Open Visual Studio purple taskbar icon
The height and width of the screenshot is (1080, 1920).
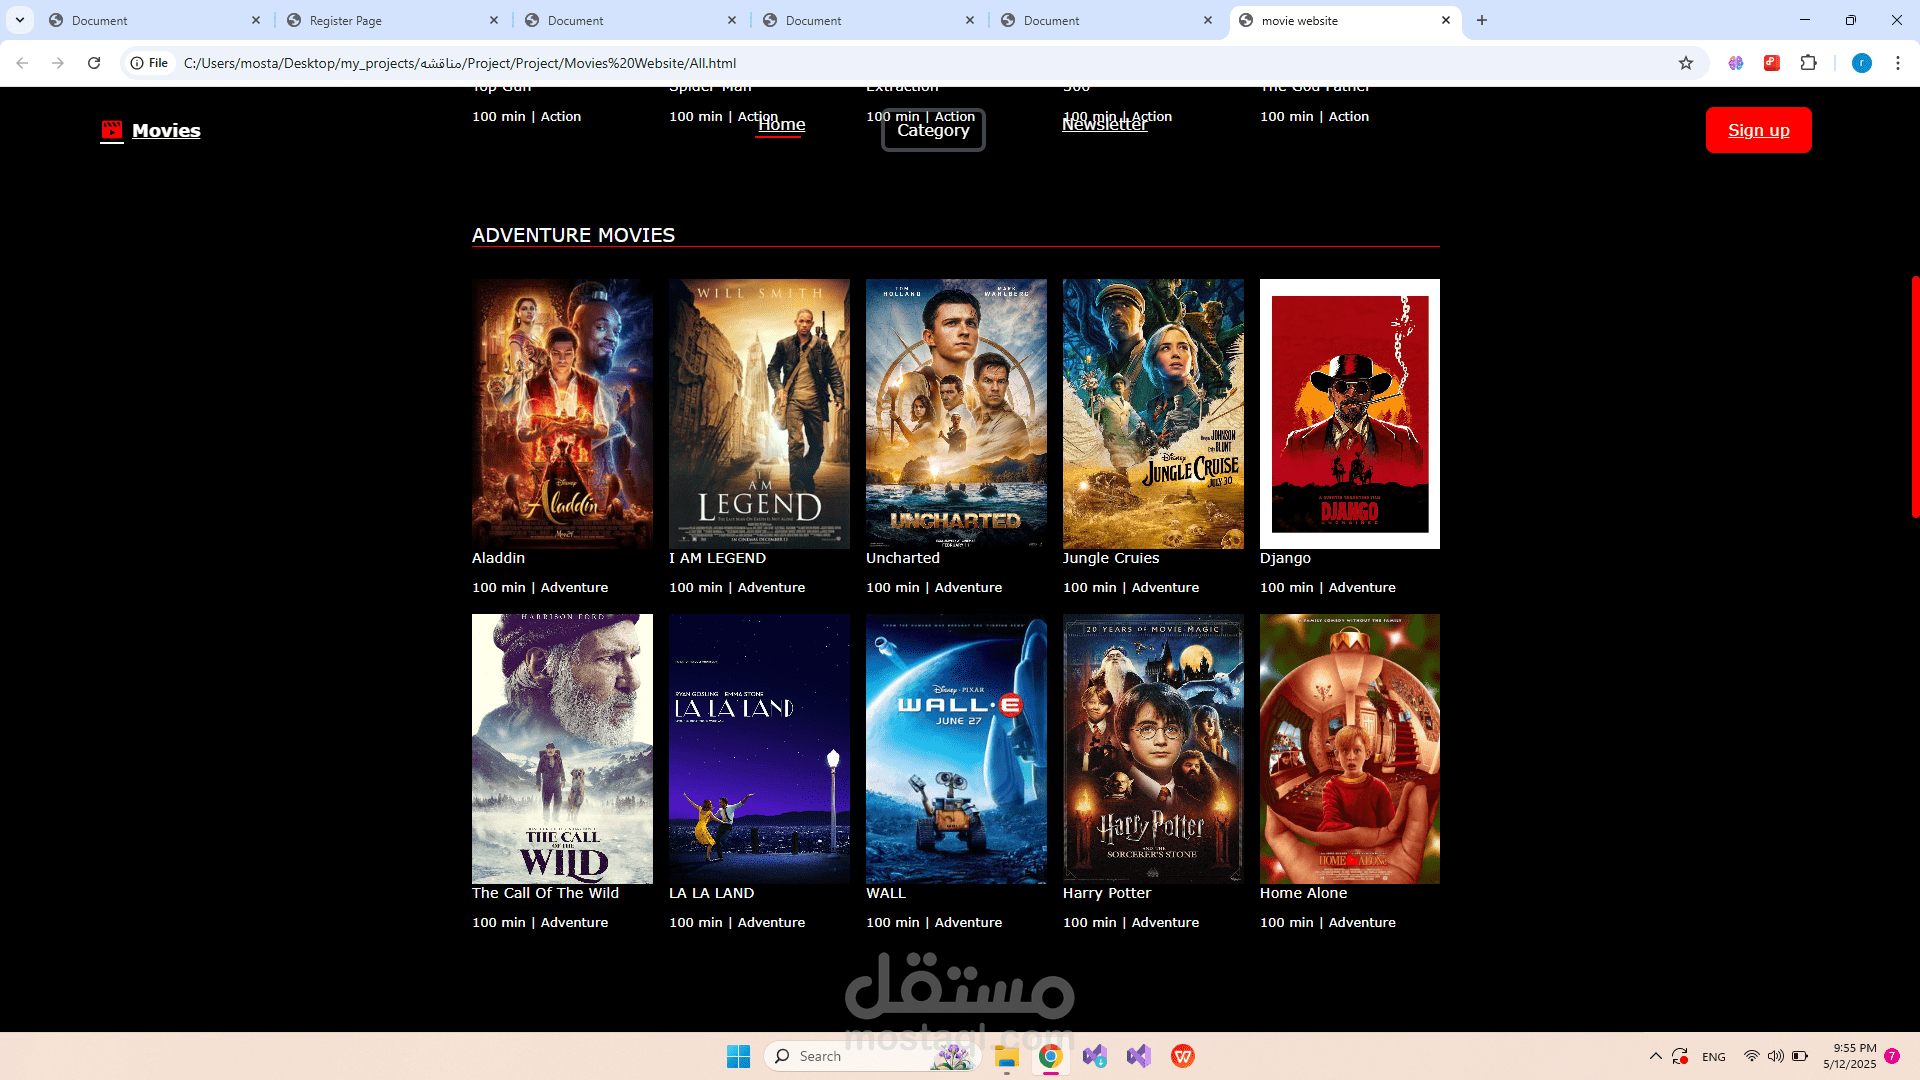pyautogui.click(x=1138, y=1056)
